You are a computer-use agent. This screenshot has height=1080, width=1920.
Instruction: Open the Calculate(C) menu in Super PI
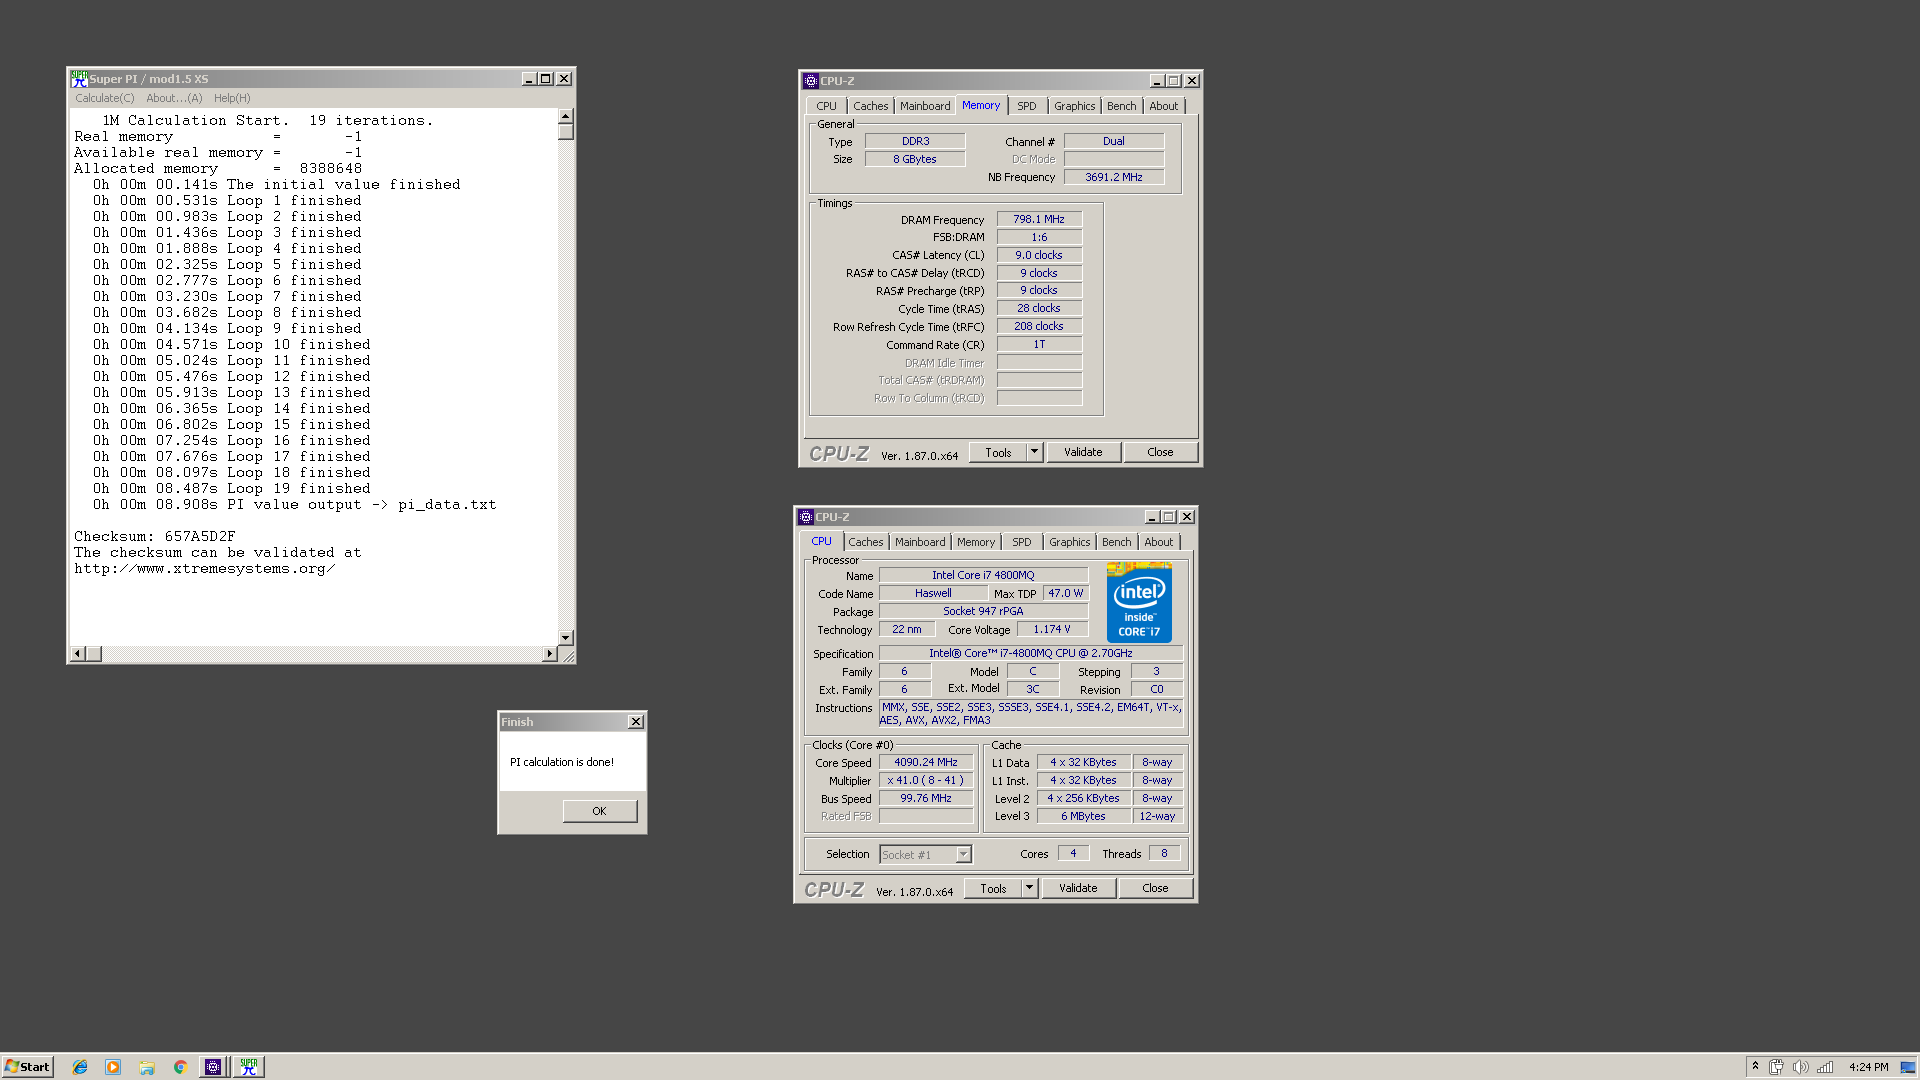(105, 98)
